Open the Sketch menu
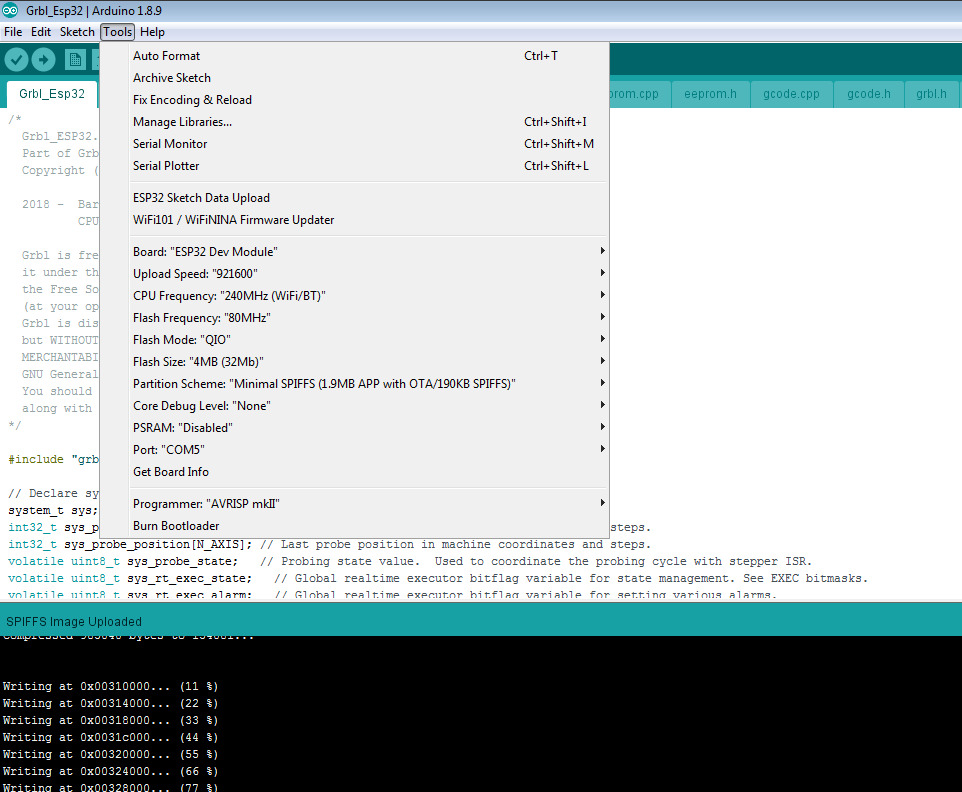Screen dimensions: 962x792 click(x=77, y=32)
